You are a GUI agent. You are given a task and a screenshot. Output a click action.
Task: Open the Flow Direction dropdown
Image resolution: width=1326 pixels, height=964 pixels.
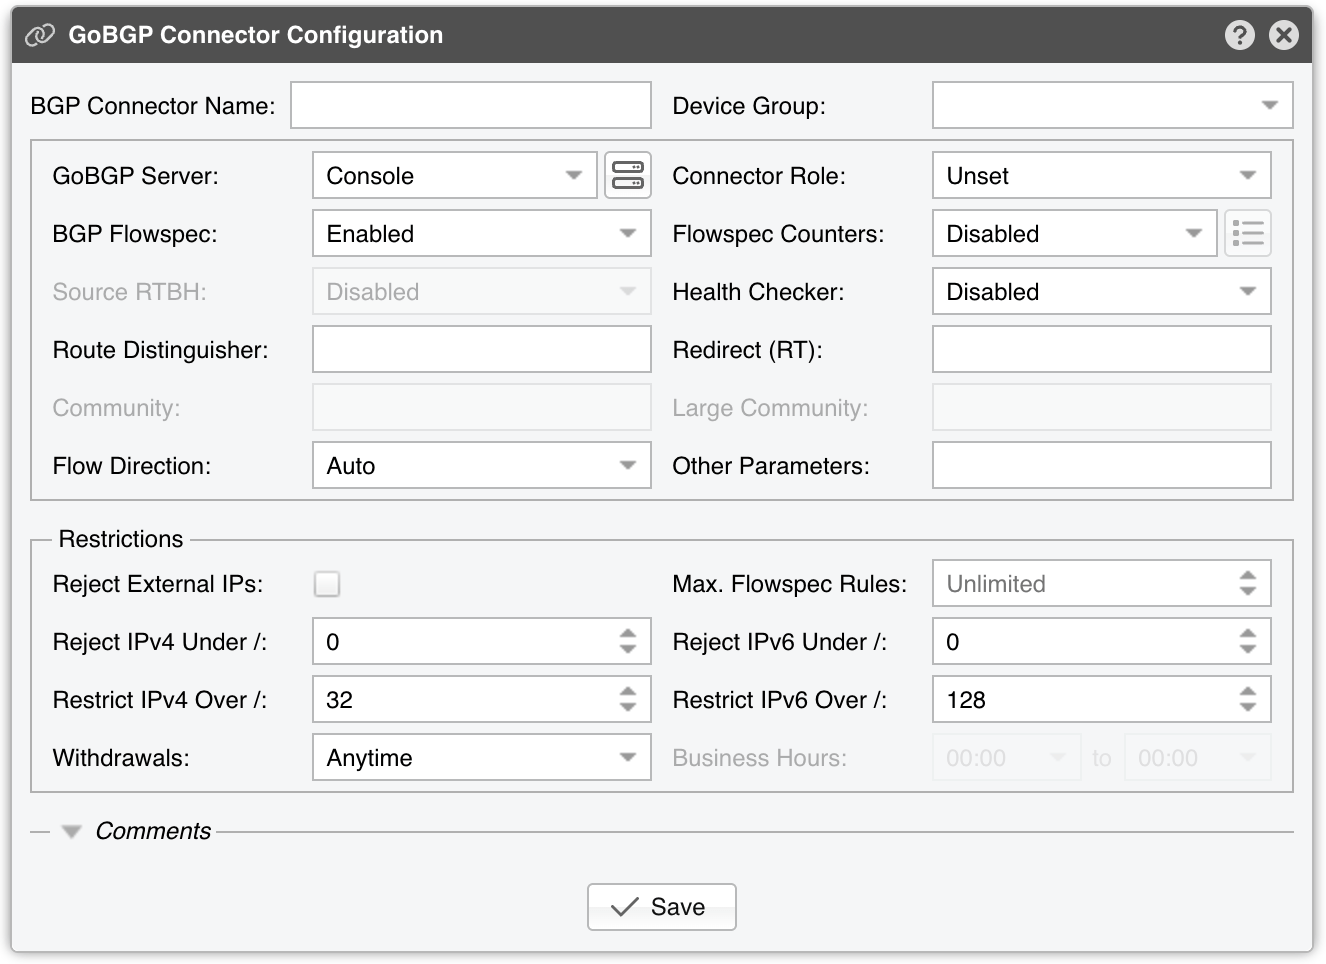[482, 466]
